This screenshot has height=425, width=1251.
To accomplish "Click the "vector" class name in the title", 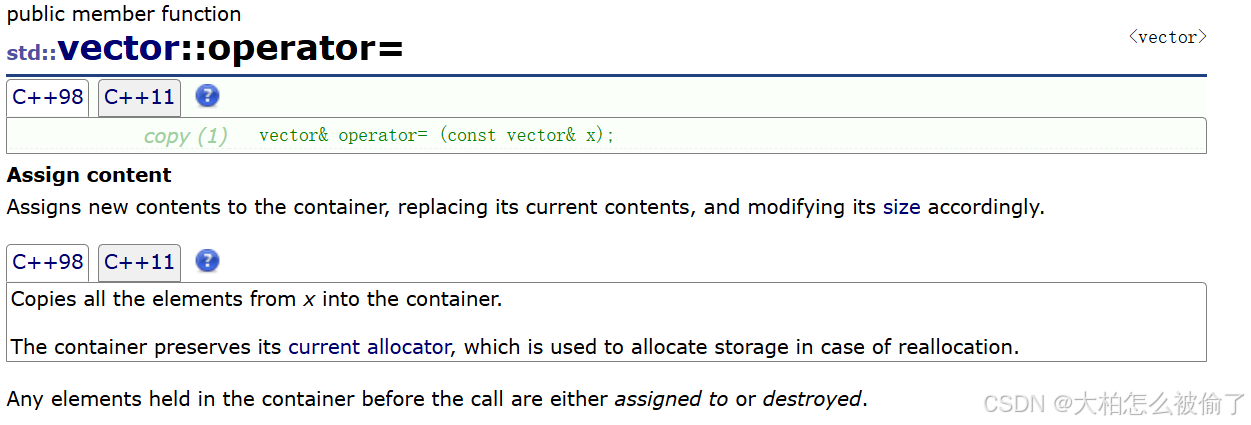I will click(119, 48).
